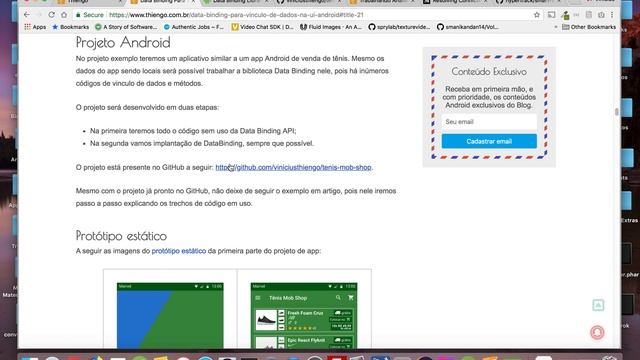View site info via the Secure padlock
Image resolution: width=640 pixels, height=360 pixels.
click(x=89, y=15)
